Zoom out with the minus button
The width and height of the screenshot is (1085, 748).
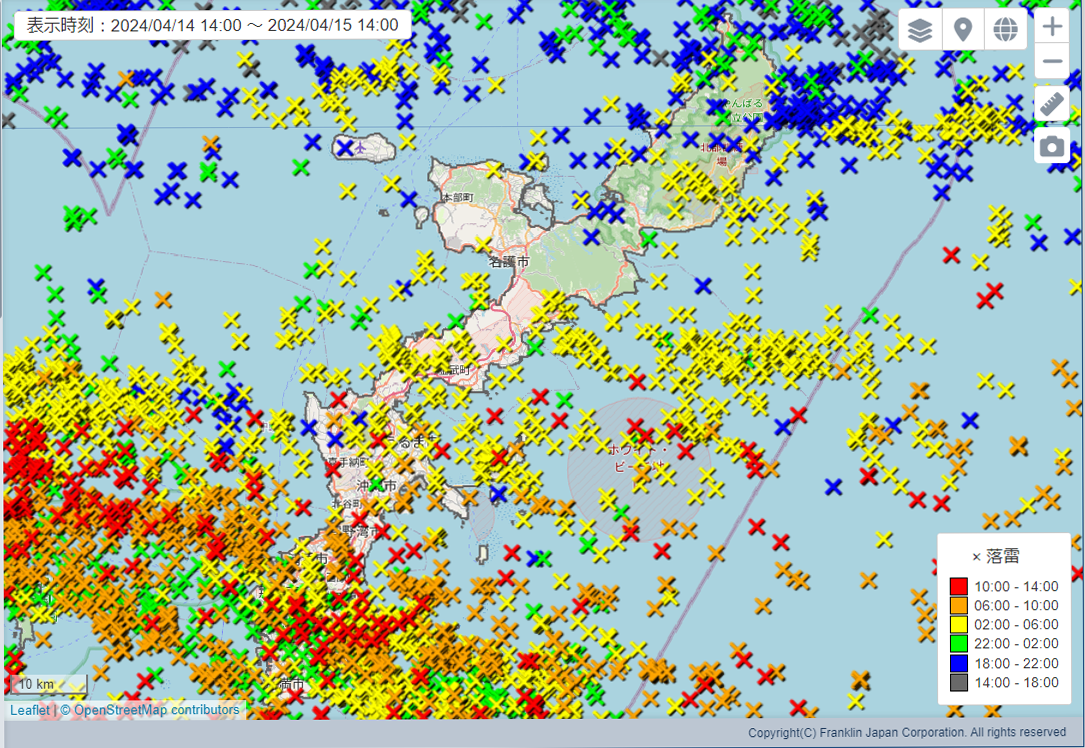(x=1052, y=63)
